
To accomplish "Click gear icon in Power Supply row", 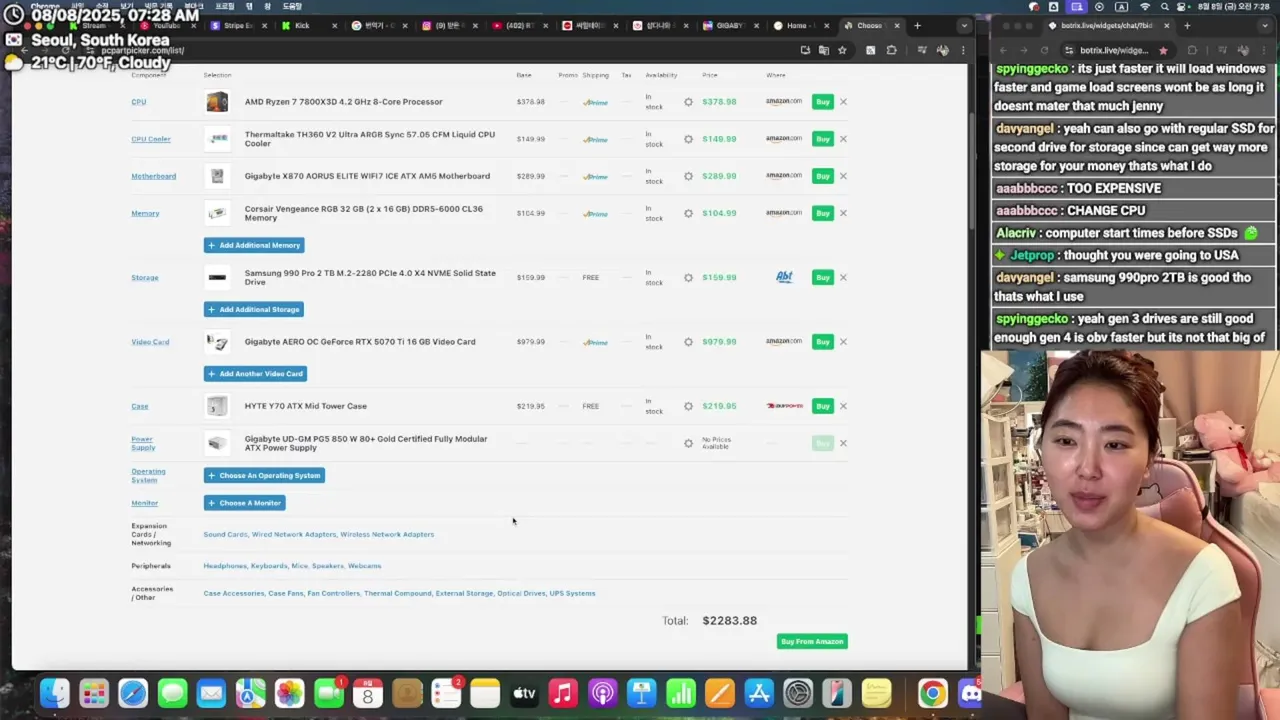I will (688, 443).
